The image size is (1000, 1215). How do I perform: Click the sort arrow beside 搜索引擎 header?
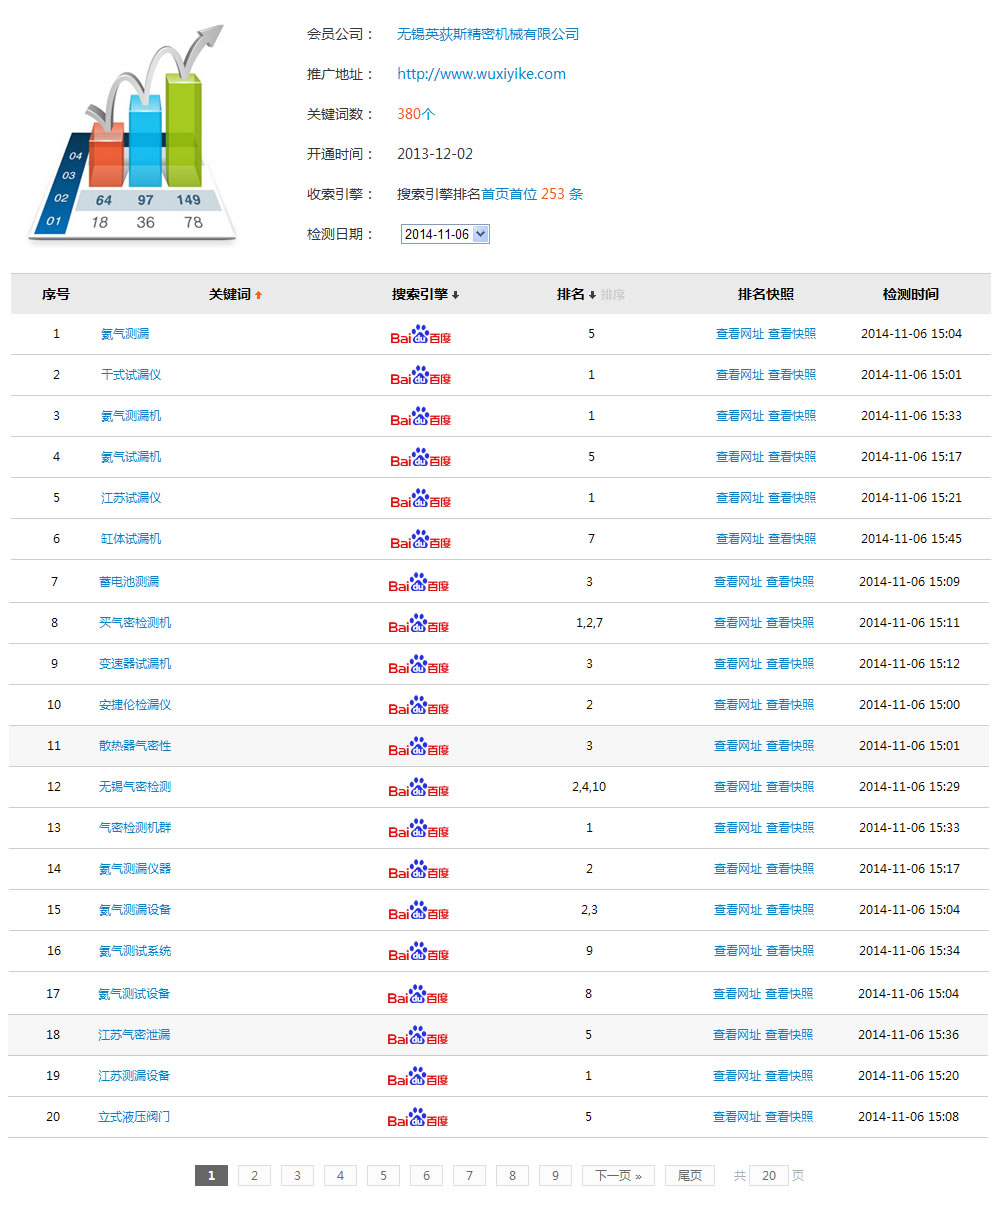click(456, 295)
